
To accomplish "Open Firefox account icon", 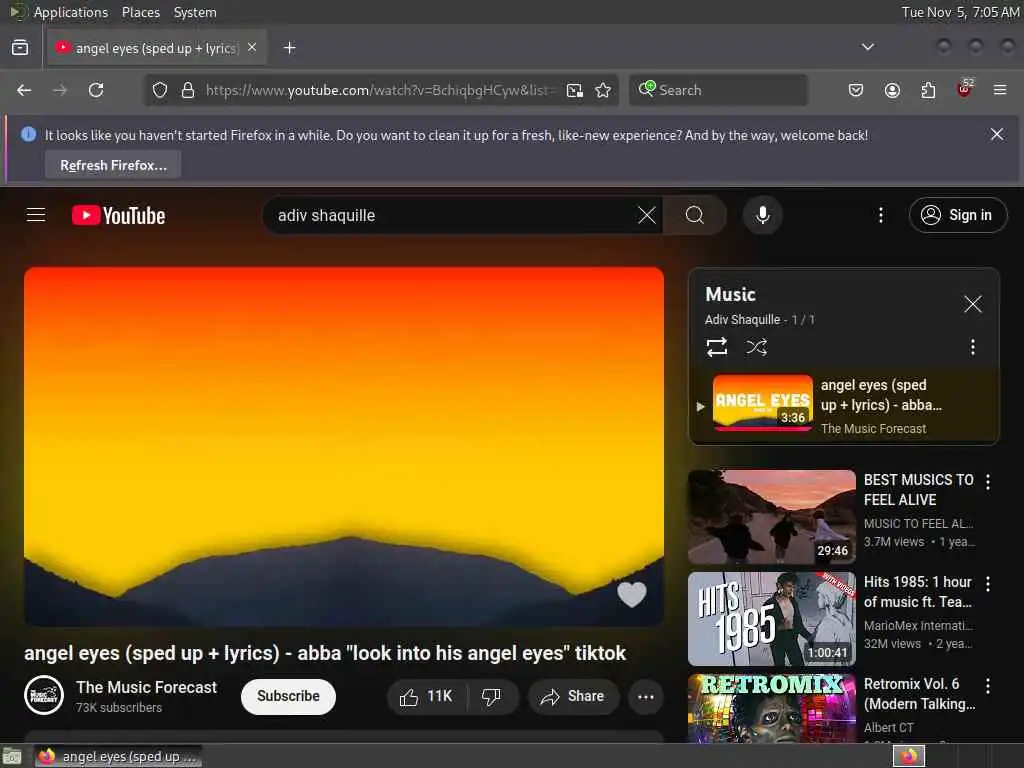I will (x=892, y=90).
